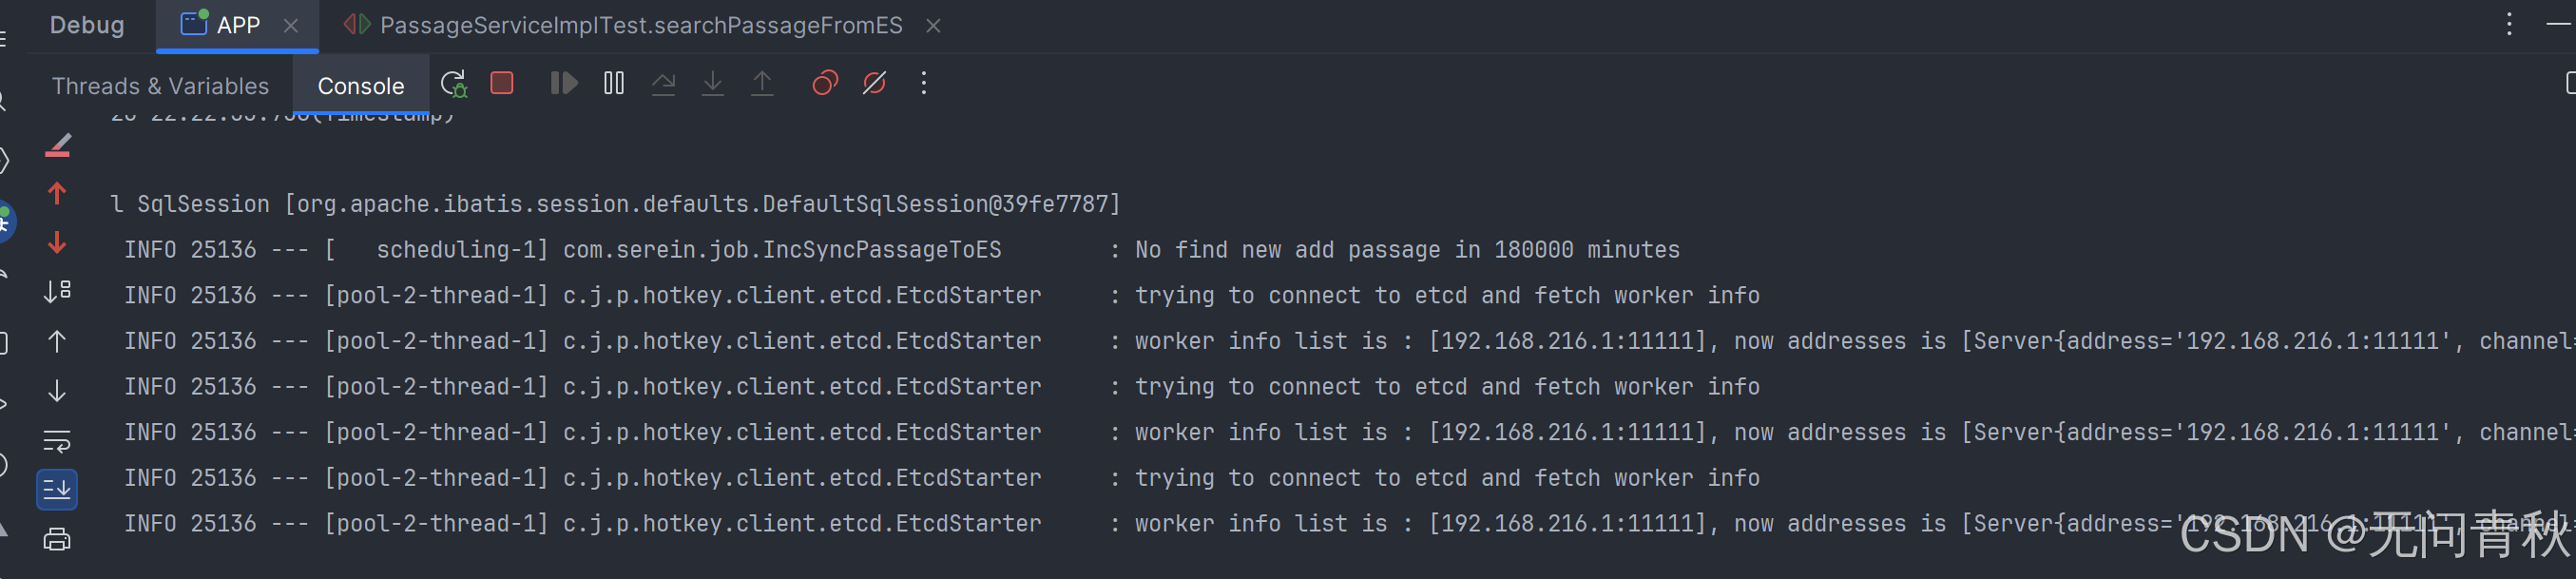Open the Debug tool window options menu
2576x579 pixels.
(x=2509, y=24)
